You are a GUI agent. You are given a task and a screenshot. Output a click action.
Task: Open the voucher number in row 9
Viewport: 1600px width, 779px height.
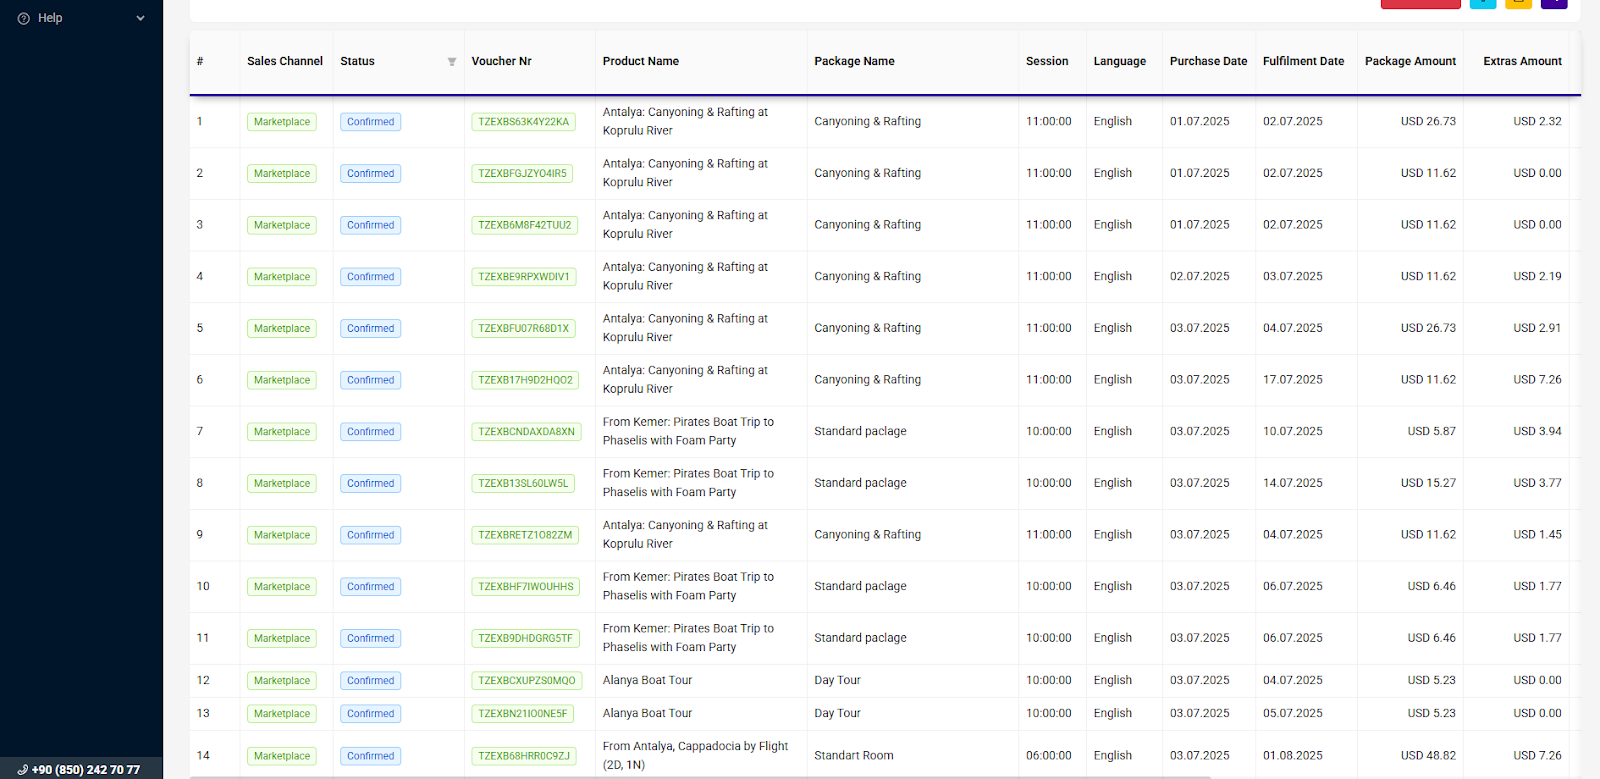[x=525, y=535]
